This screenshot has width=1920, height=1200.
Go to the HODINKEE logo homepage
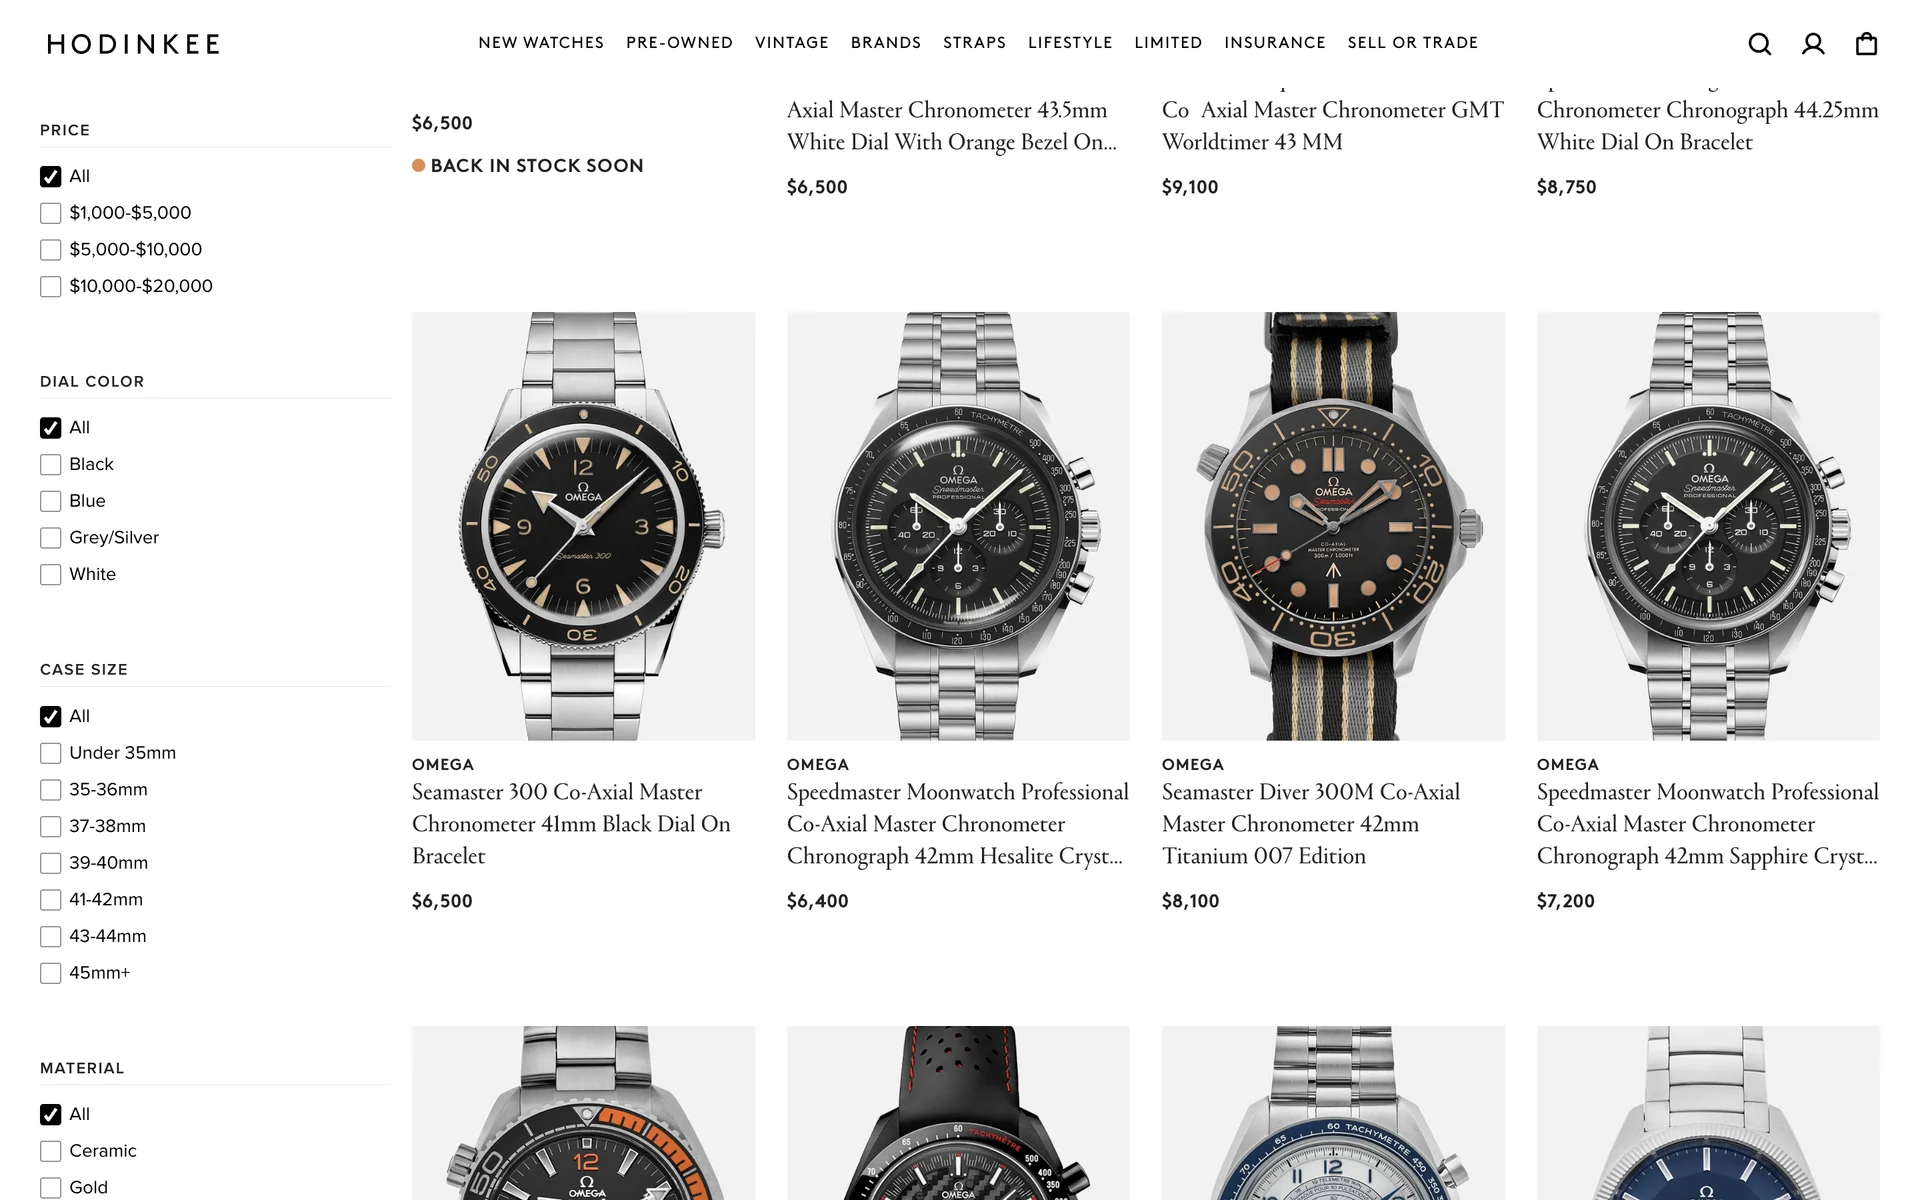coord(133,44)
